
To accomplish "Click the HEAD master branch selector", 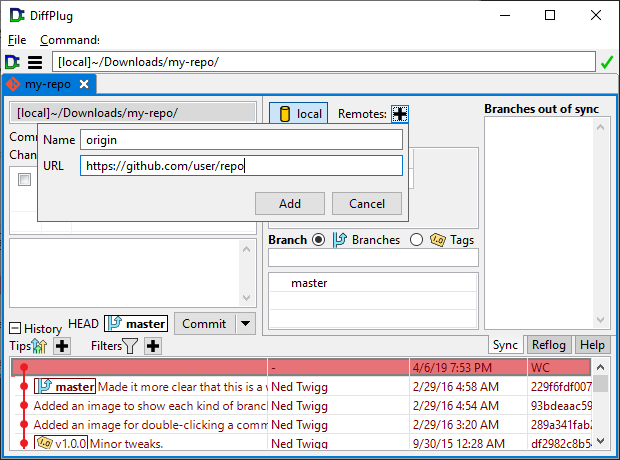I will click(137, 324).
